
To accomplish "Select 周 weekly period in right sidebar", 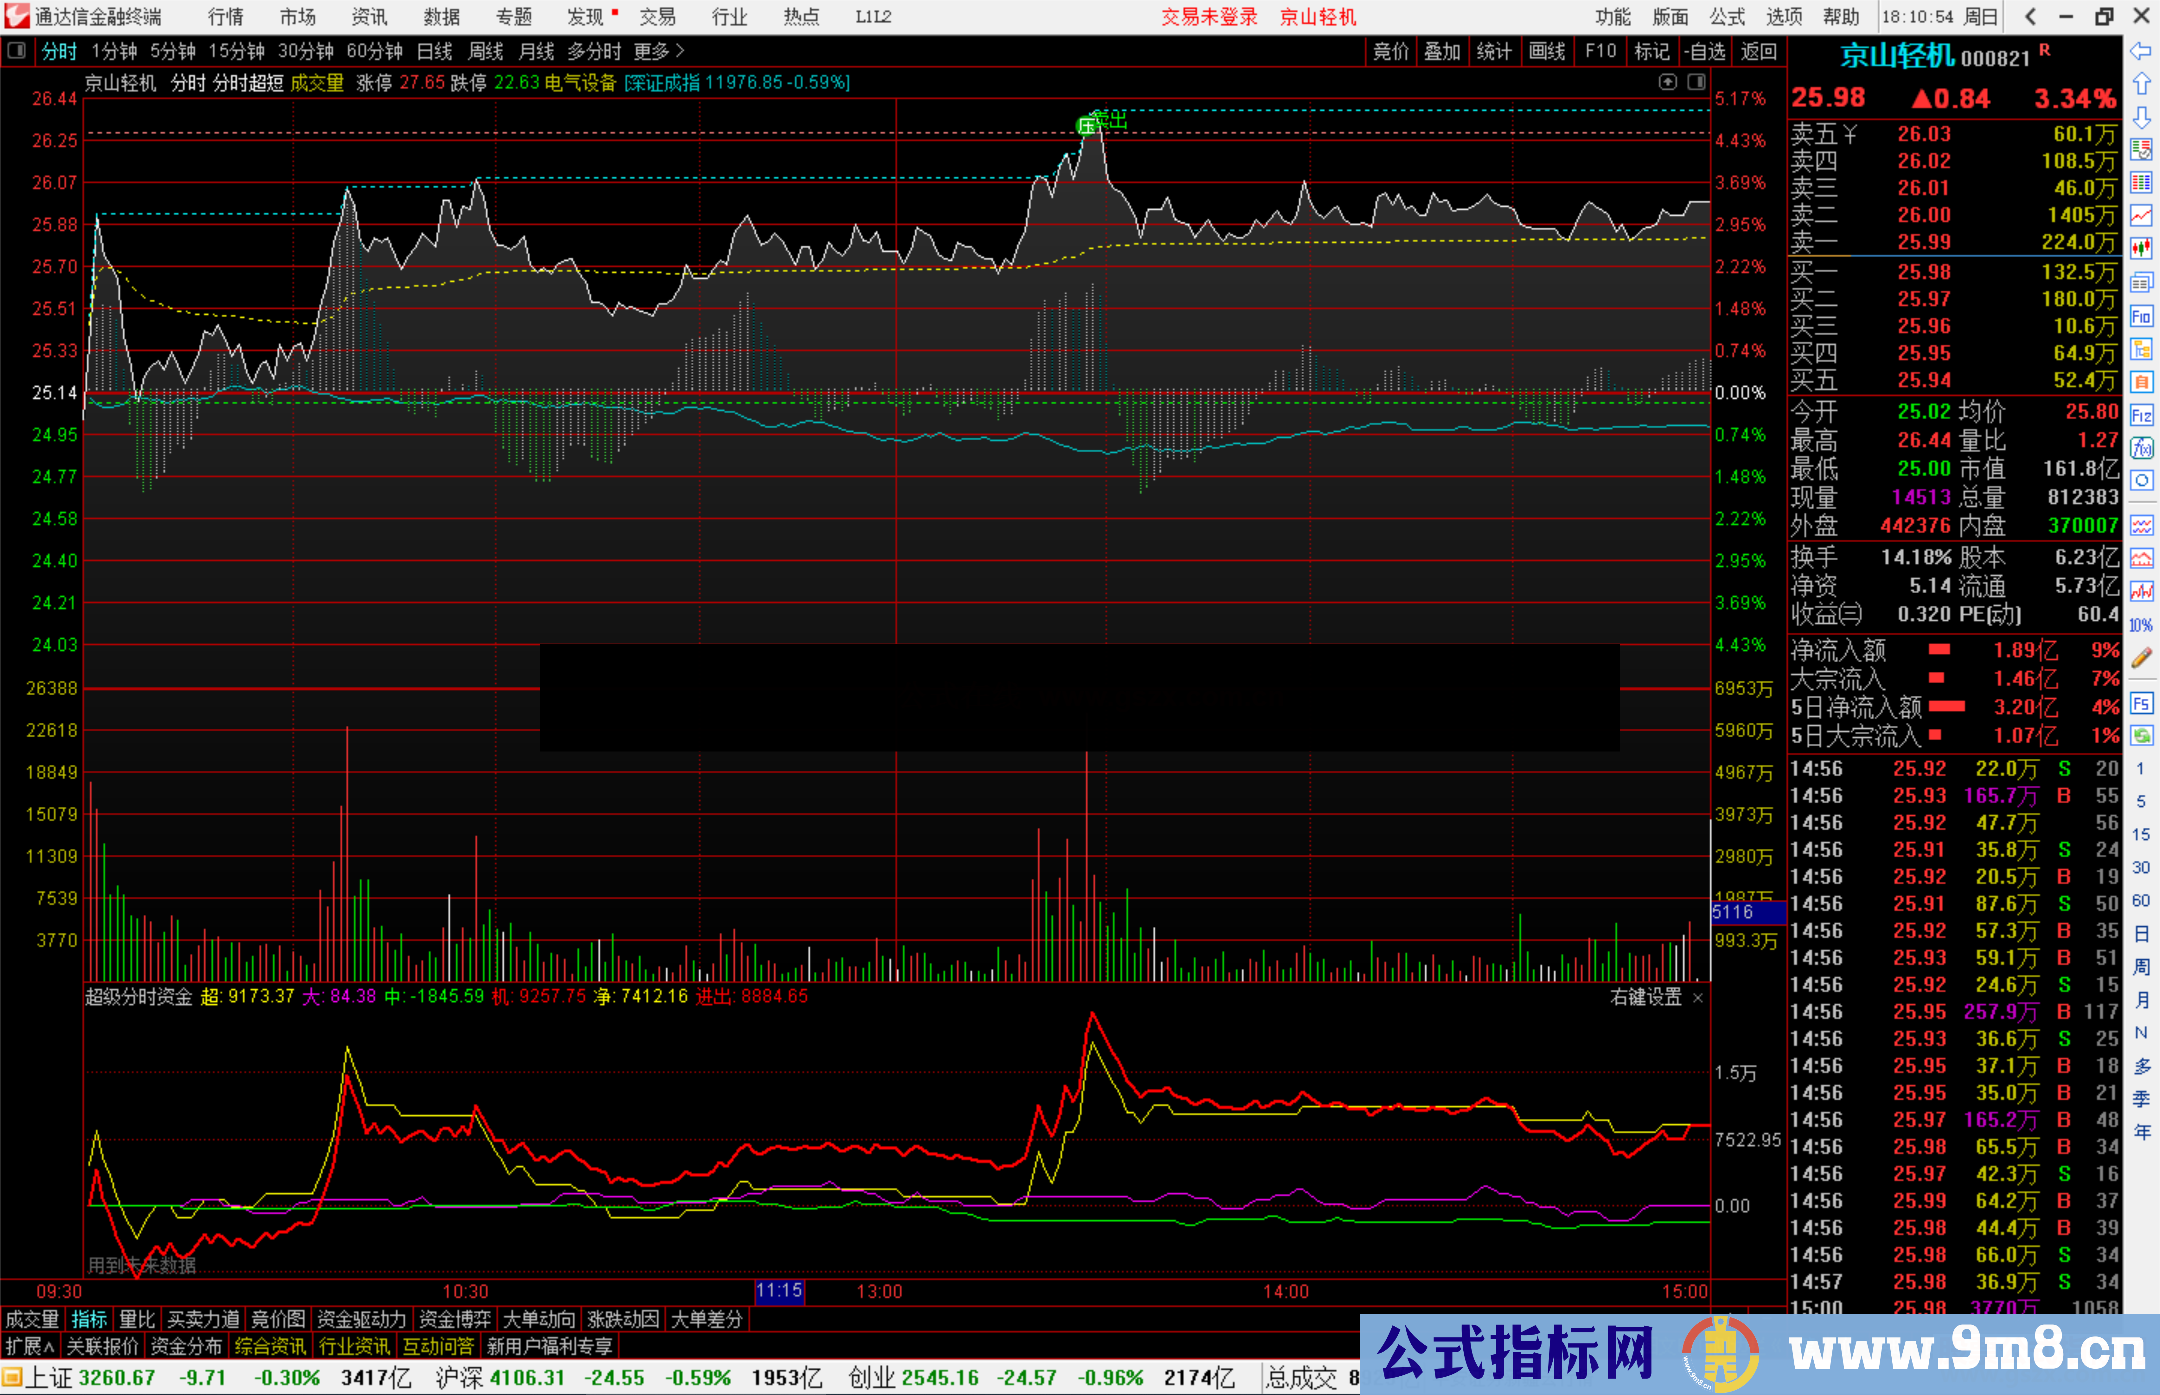I will [x=2140, y=967].
